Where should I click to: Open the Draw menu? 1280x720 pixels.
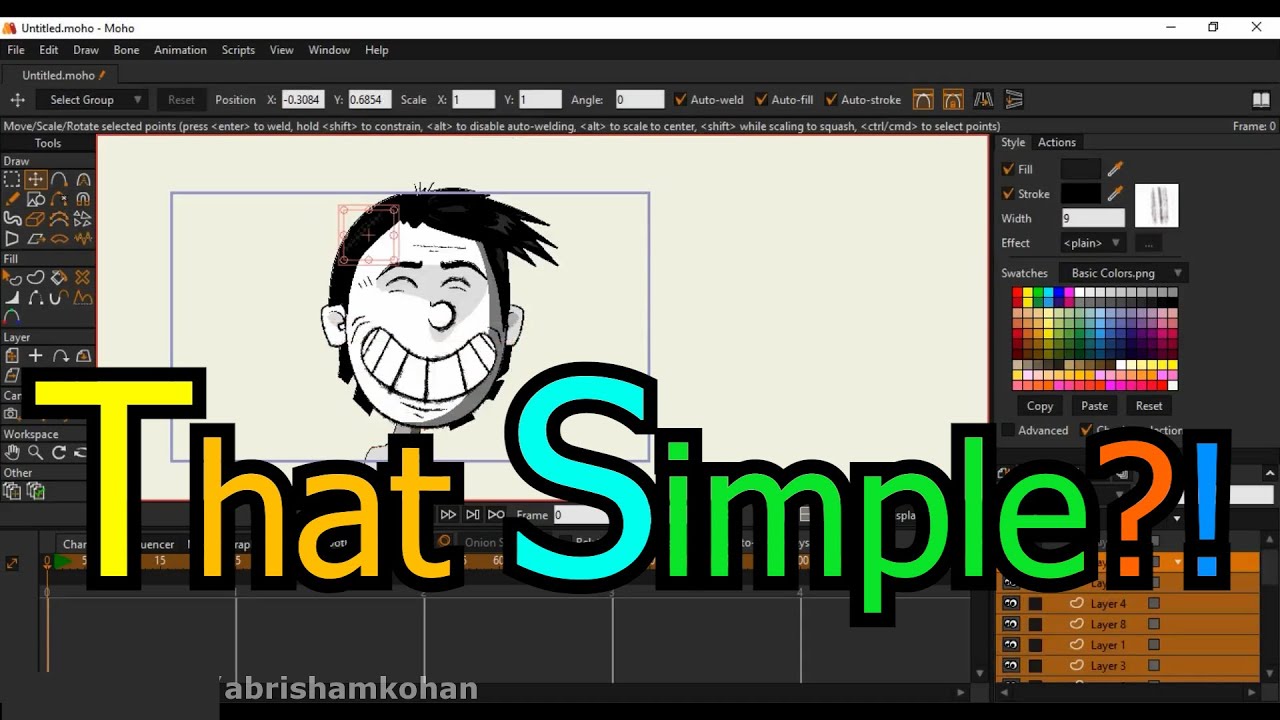[86, 50]
